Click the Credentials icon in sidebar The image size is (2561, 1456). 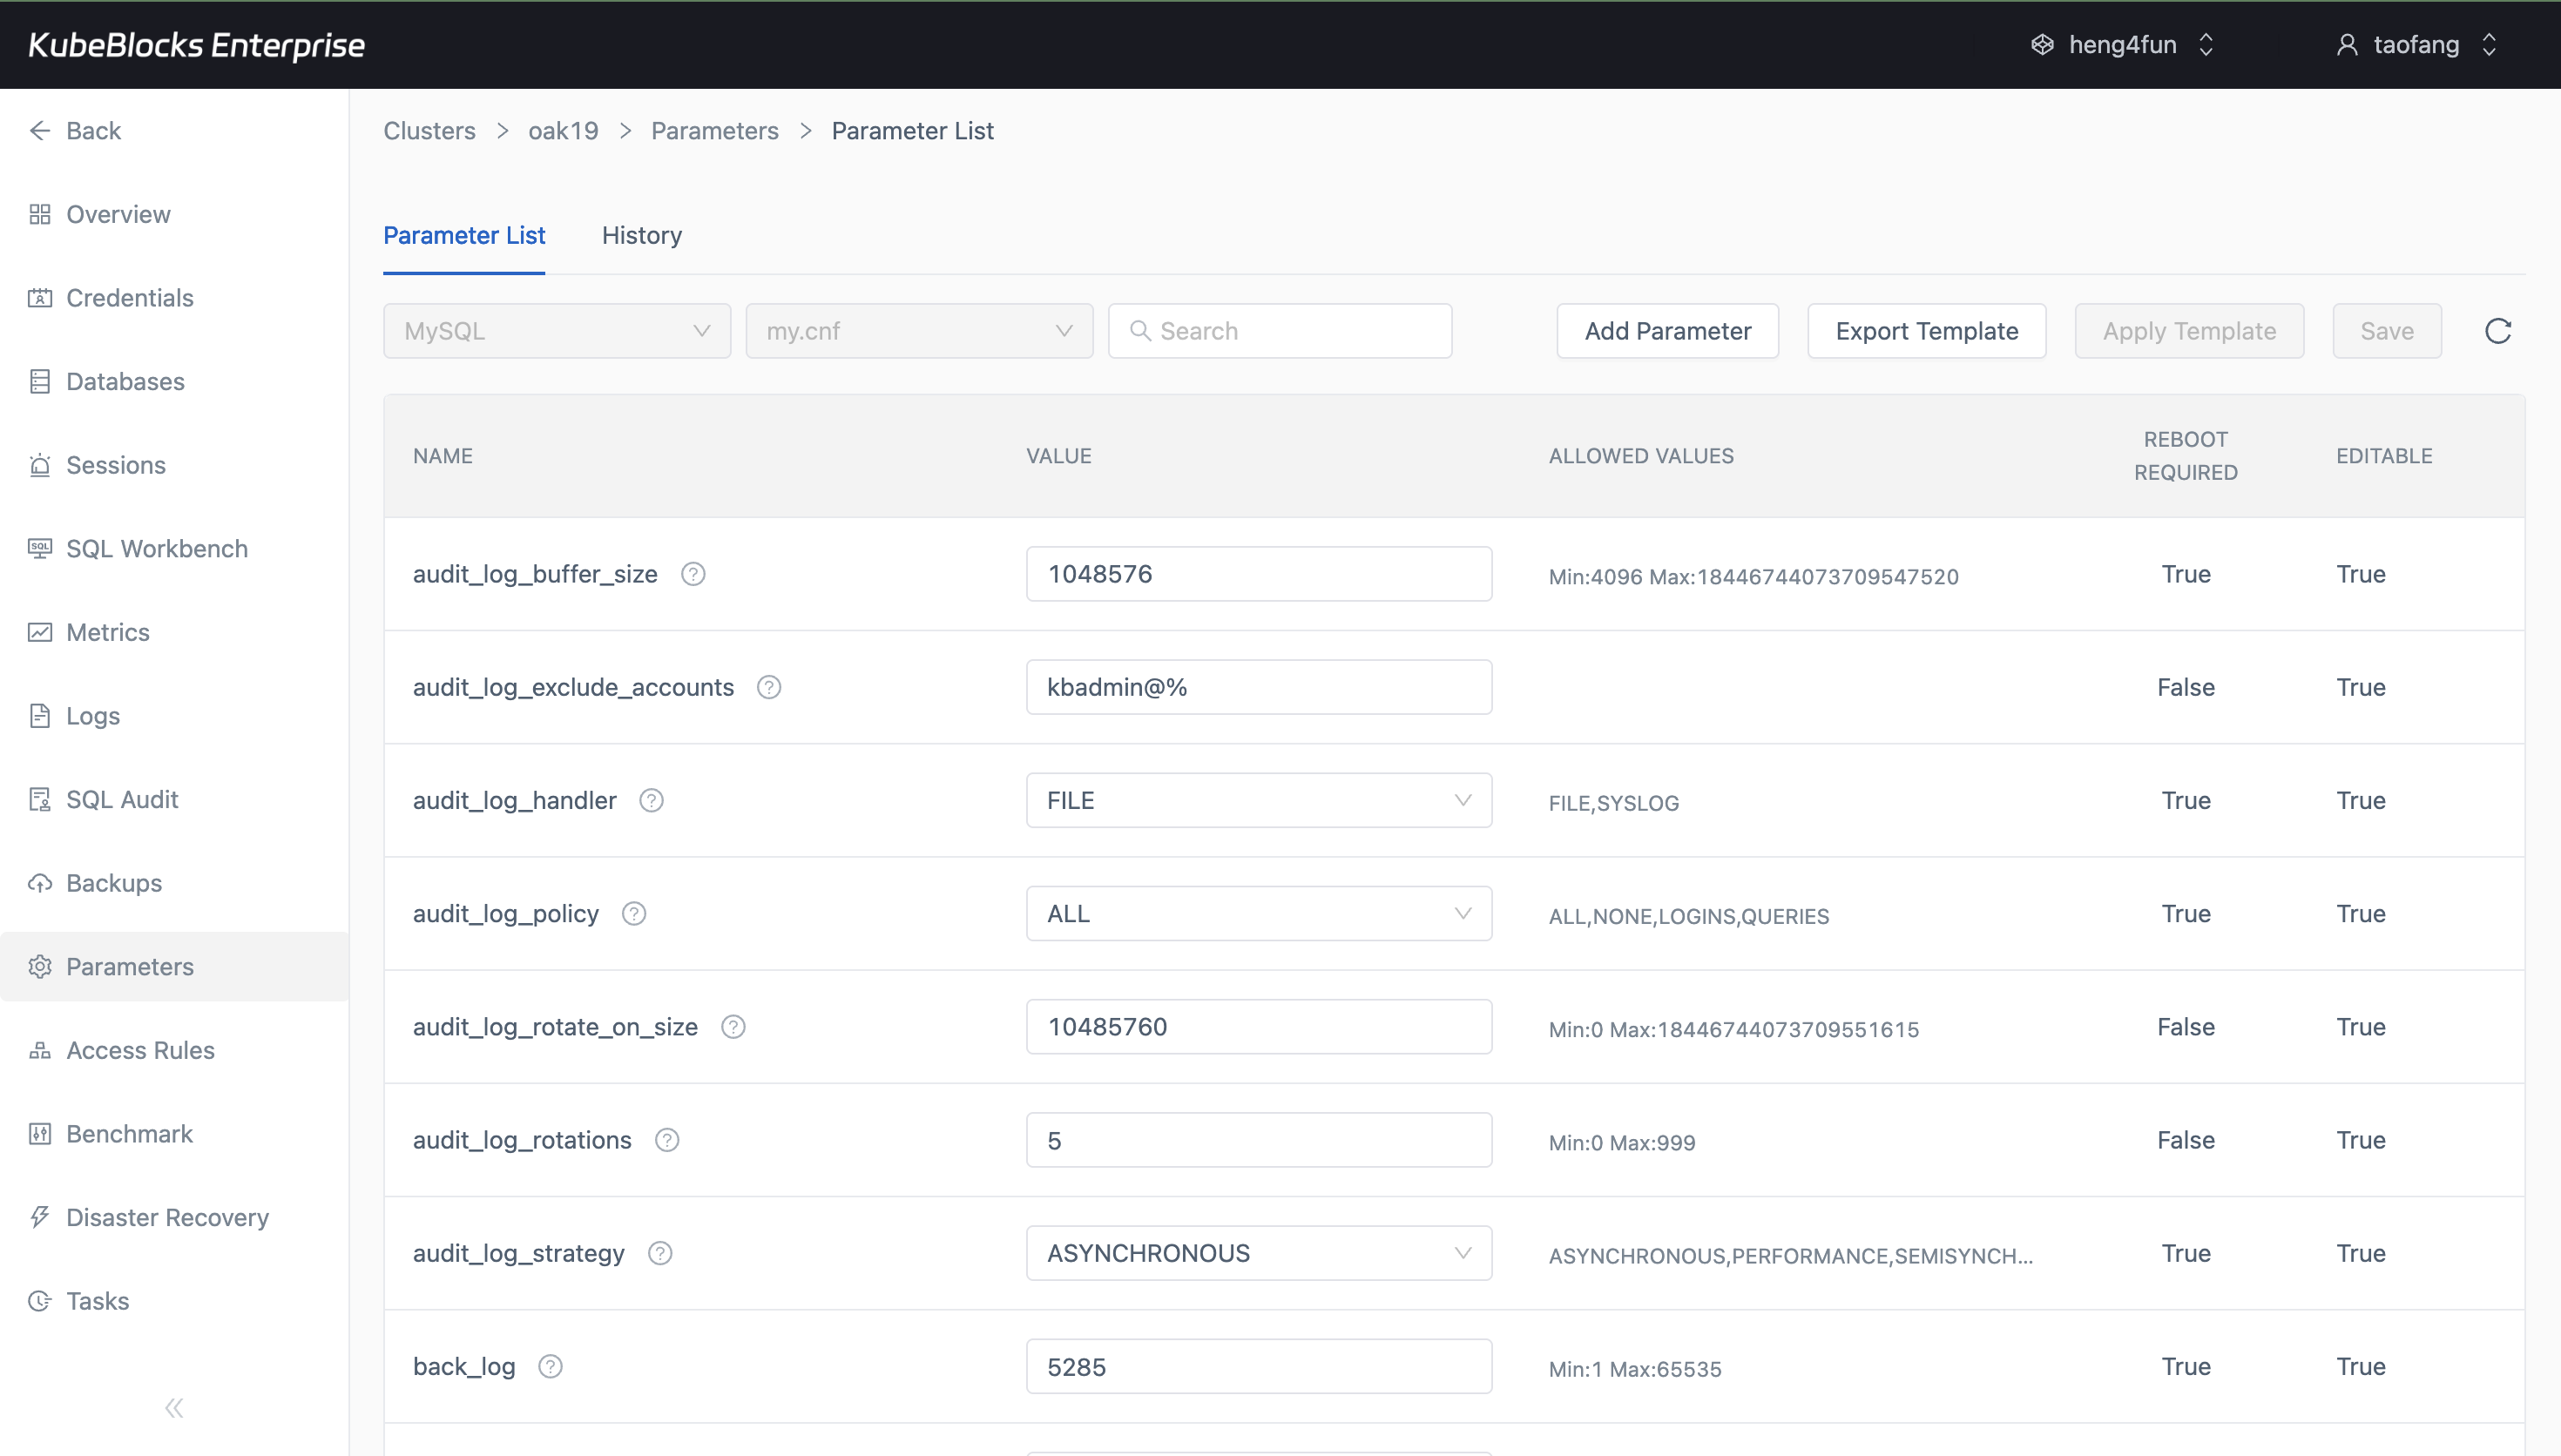[x=40, y=298]
